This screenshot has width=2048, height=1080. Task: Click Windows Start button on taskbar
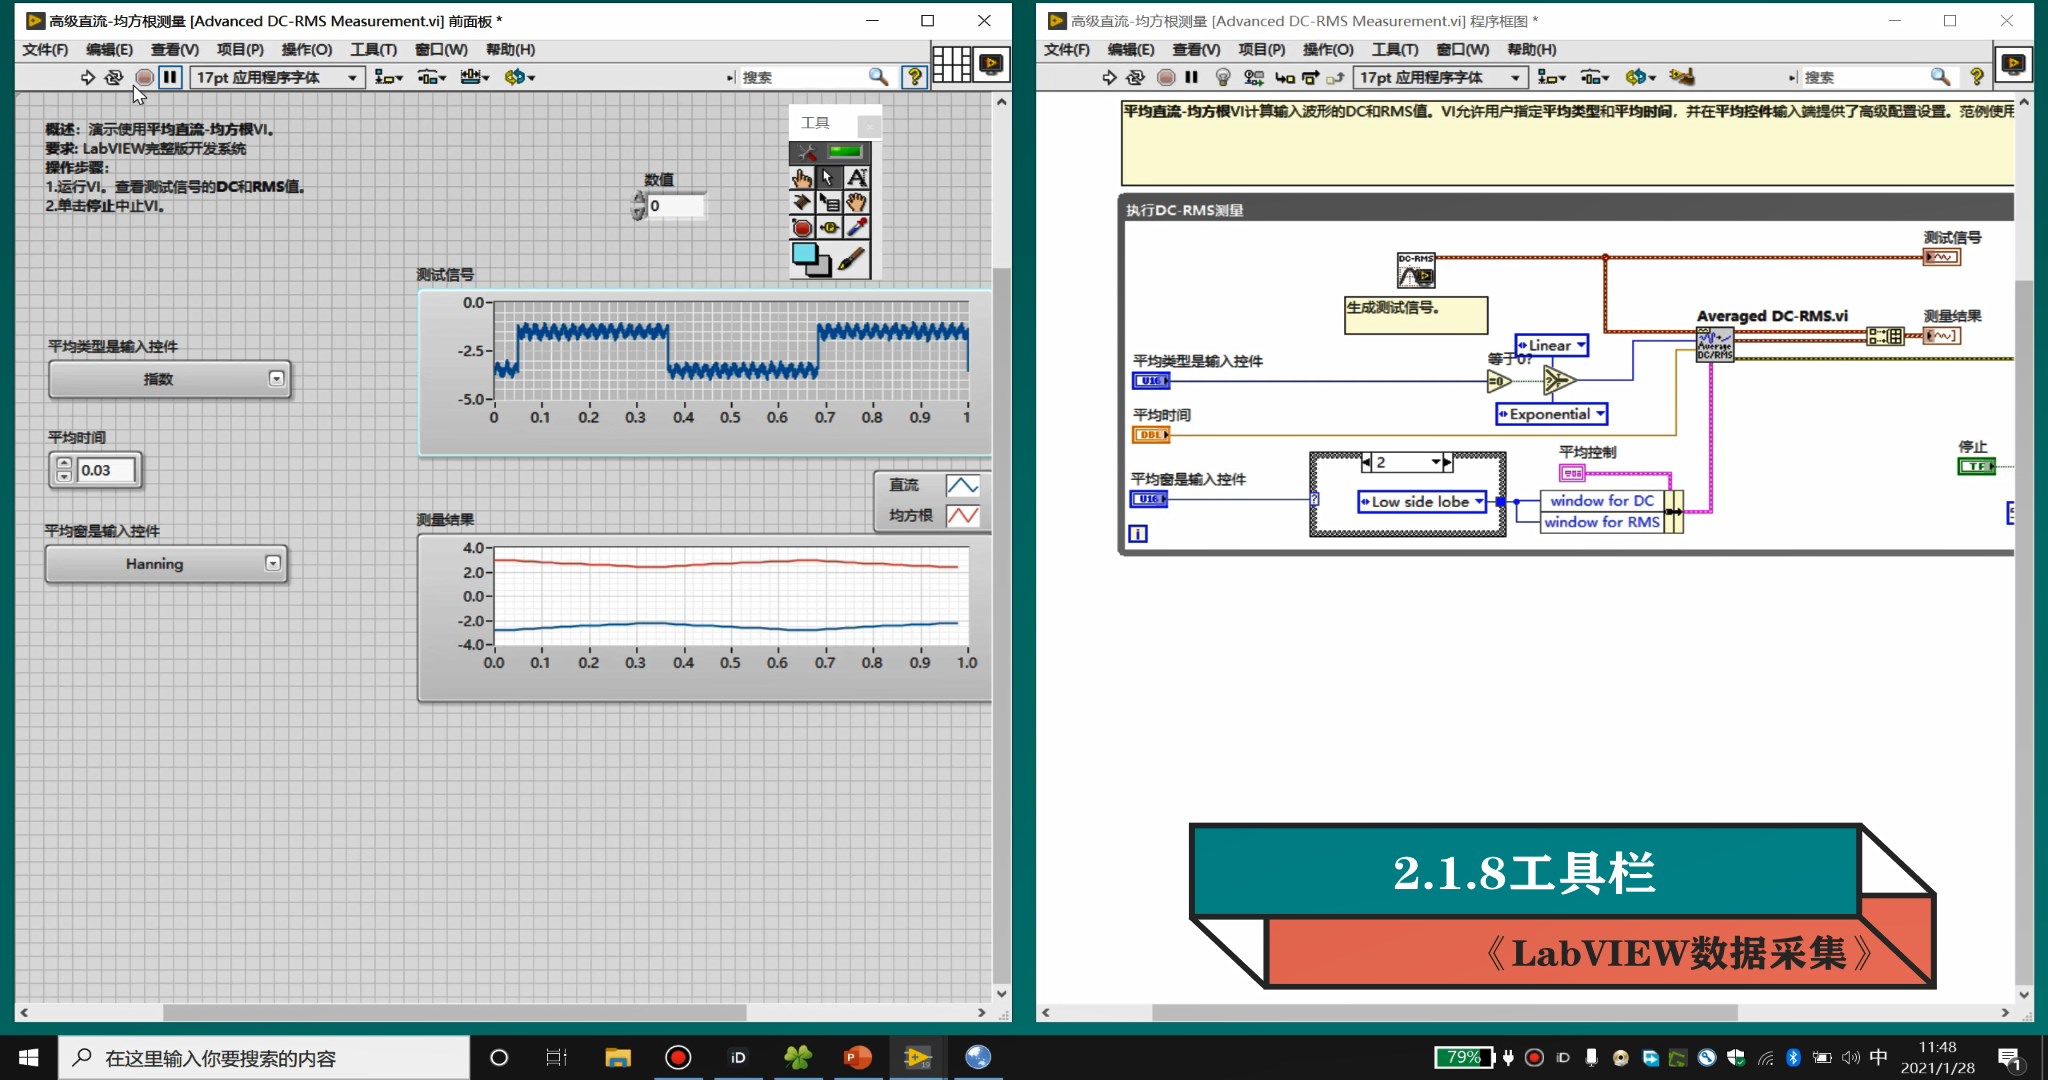pyautogui.click(x=28, y=1057)
